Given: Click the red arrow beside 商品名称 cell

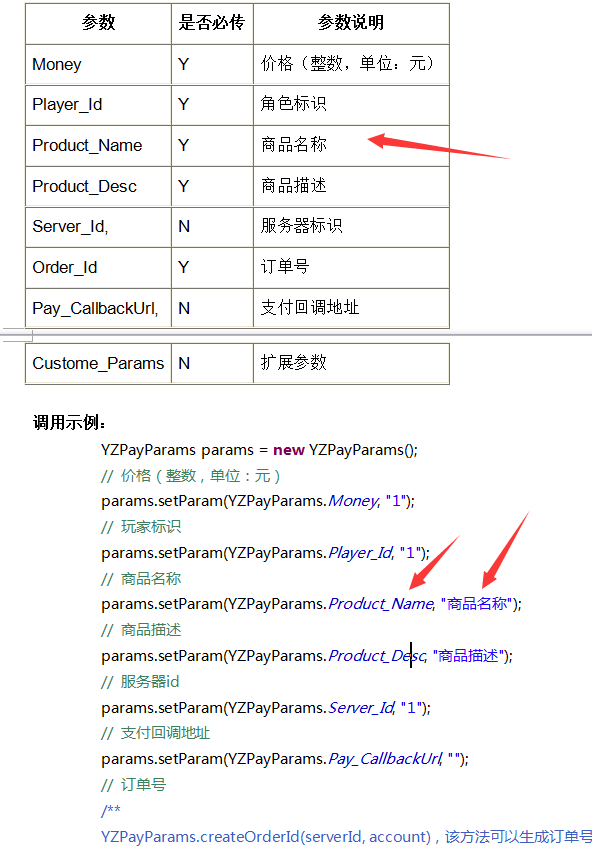Looking at the screenshot, I should tap(438, 146).
